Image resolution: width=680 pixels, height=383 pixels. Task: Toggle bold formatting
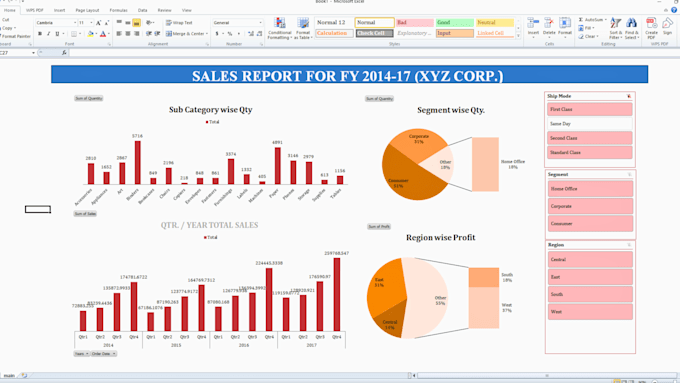(x=40, y=33)
